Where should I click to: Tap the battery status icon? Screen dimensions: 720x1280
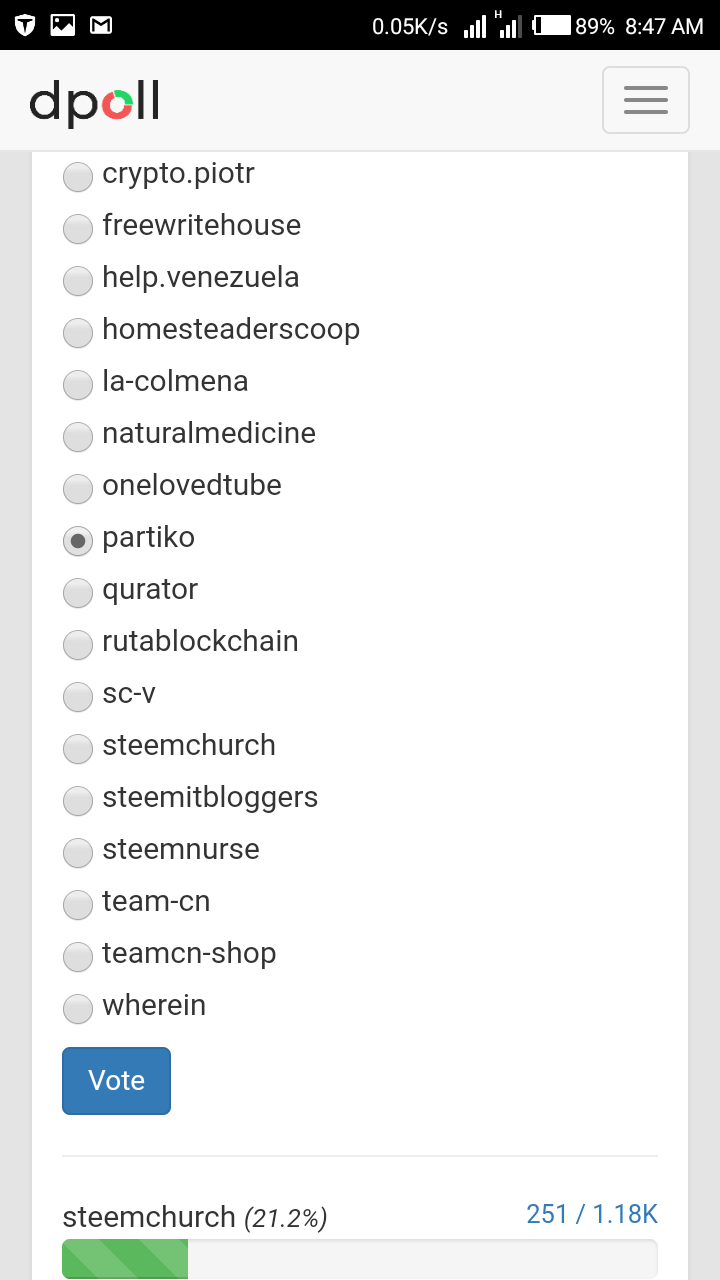click(551, 26)
